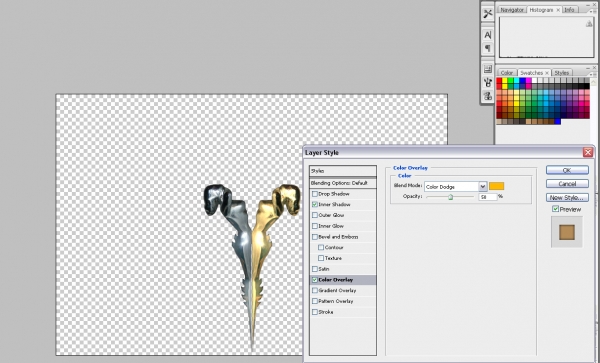
Task: Switch to the Styles tab
Action: (561, 73)
